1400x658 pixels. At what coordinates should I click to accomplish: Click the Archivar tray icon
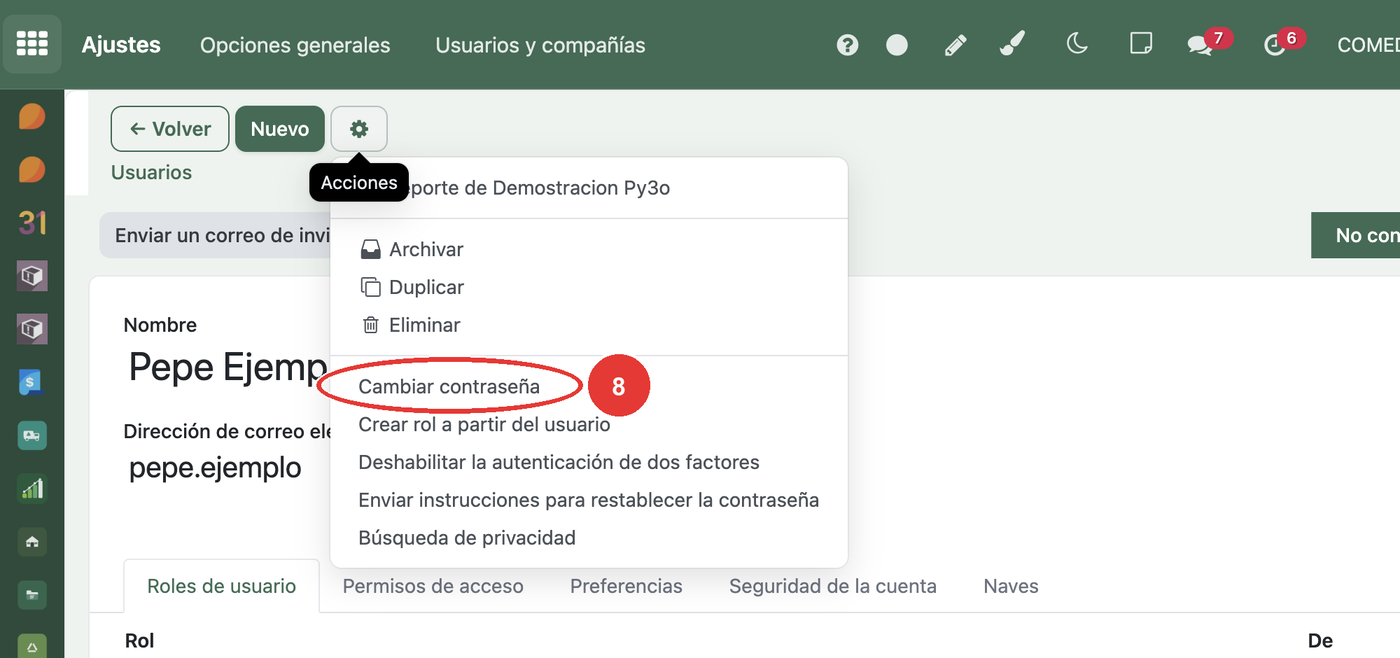pos(370,249)
